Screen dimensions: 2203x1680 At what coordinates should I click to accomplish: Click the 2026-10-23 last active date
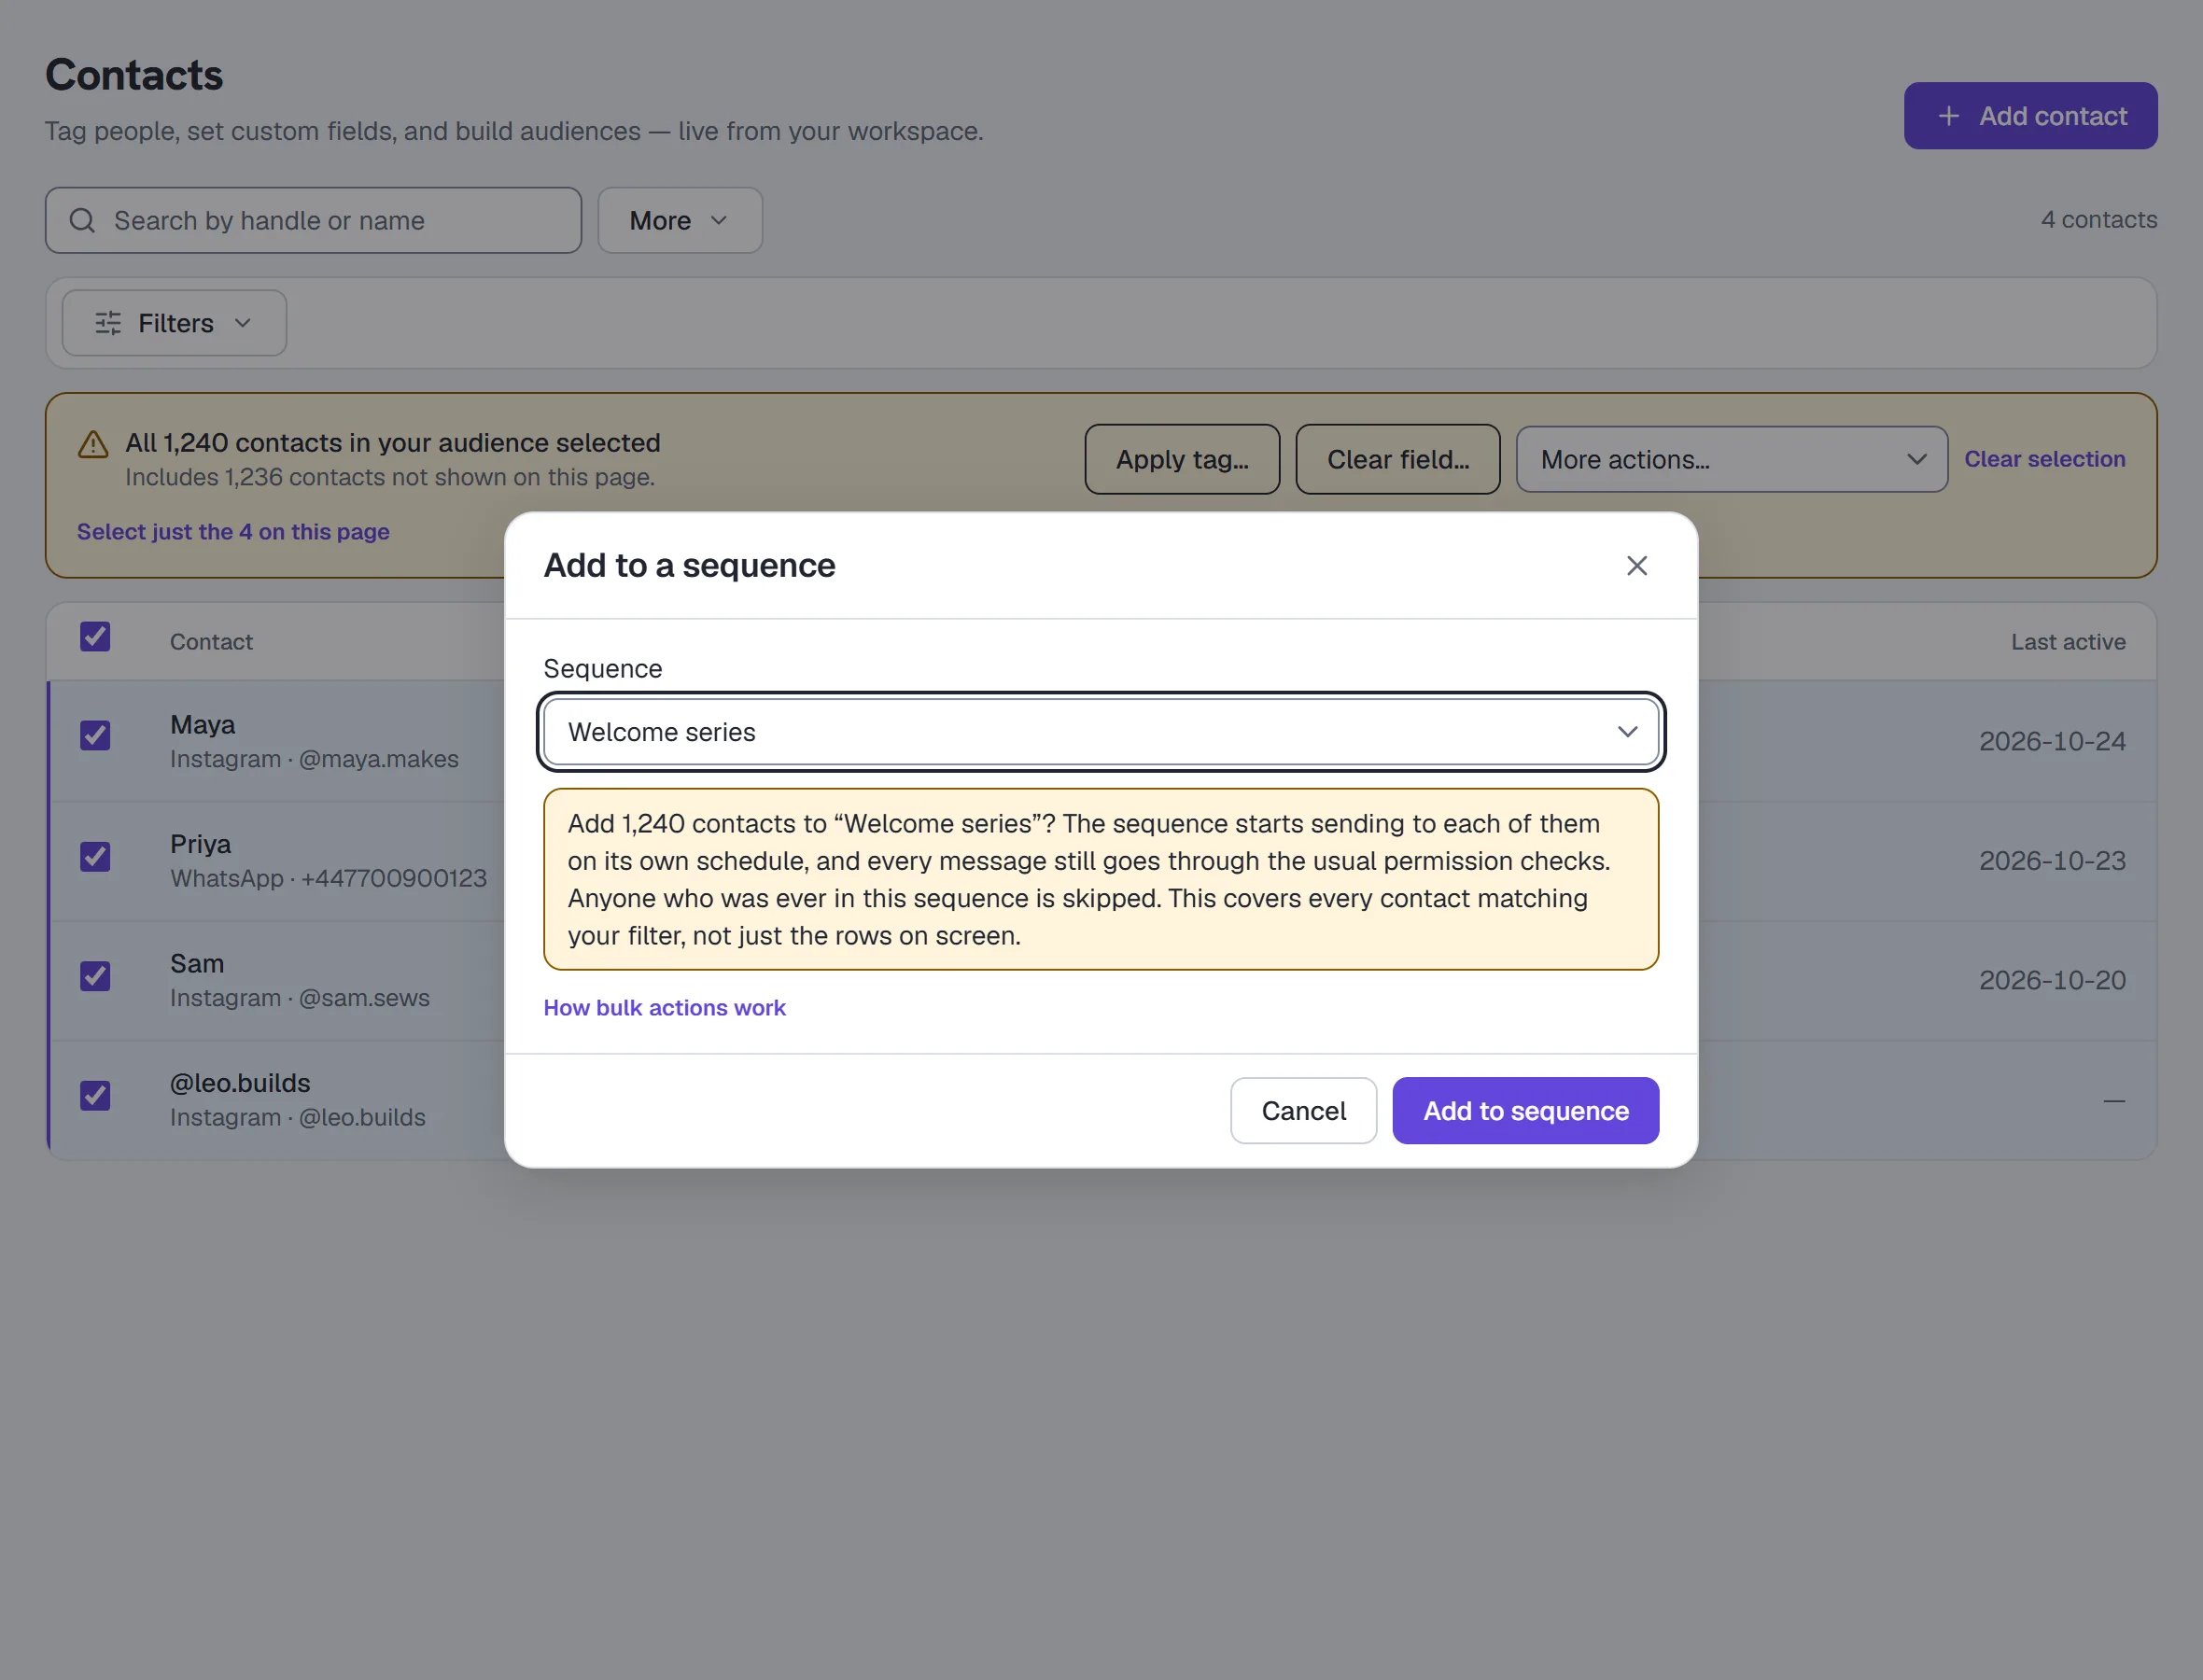point(2052,861)
